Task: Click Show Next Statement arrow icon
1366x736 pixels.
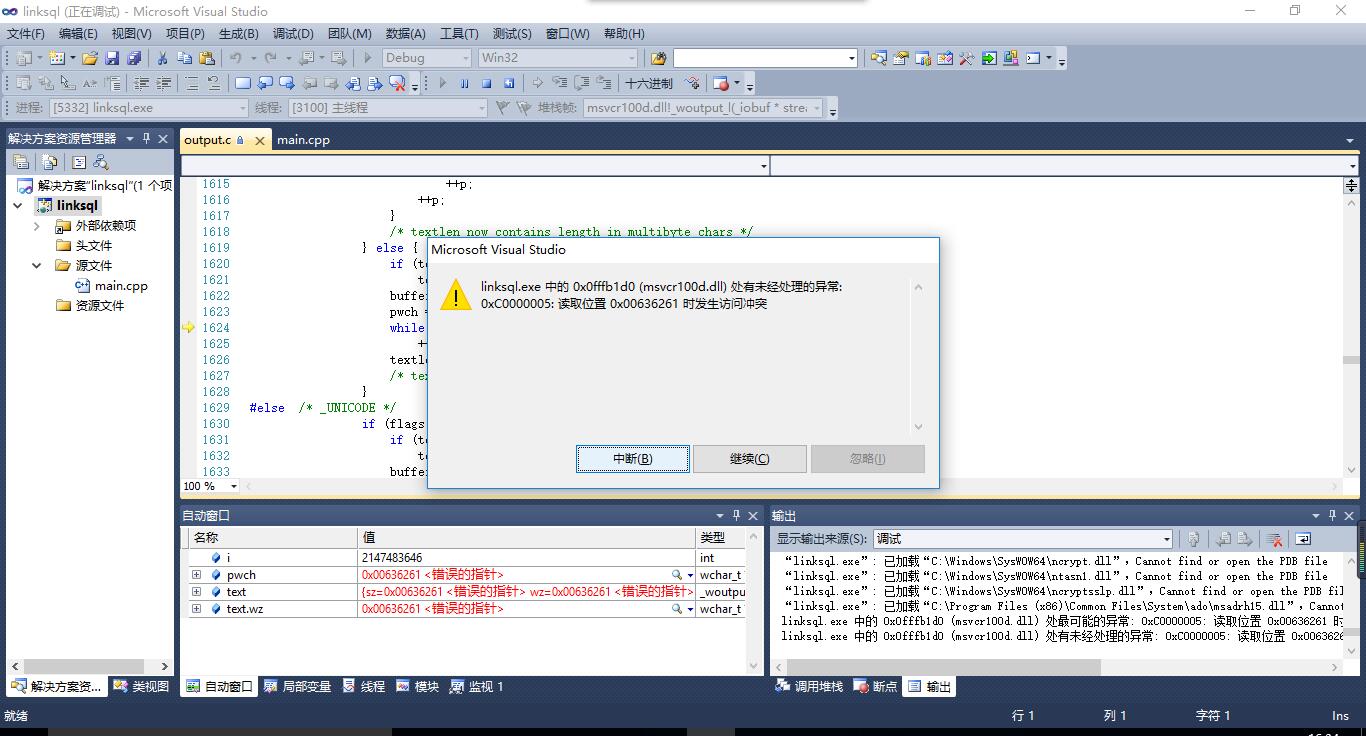Action: (x=537, y=83)
